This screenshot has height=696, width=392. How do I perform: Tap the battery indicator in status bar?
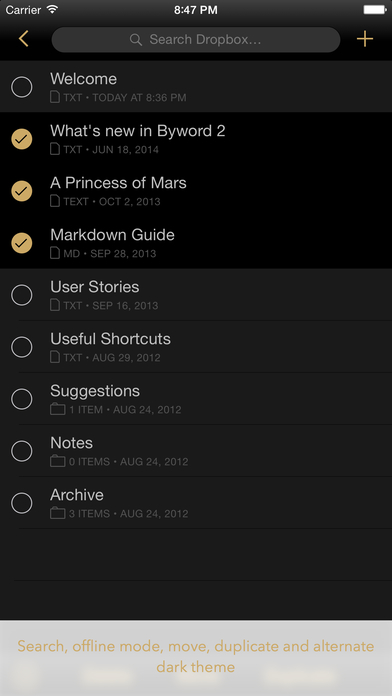coord(374,9)
